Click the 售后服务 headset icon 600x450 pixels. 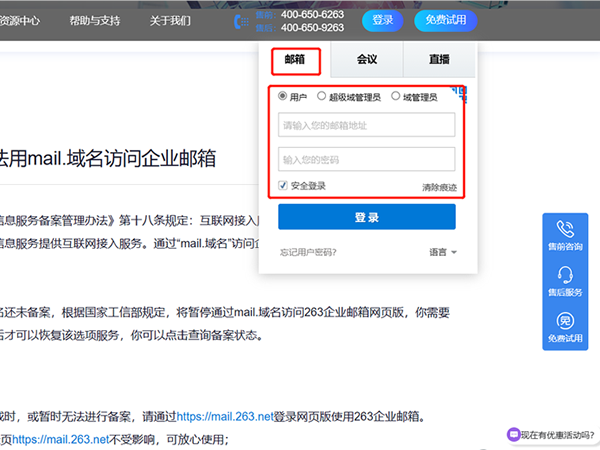click(567, 275)
